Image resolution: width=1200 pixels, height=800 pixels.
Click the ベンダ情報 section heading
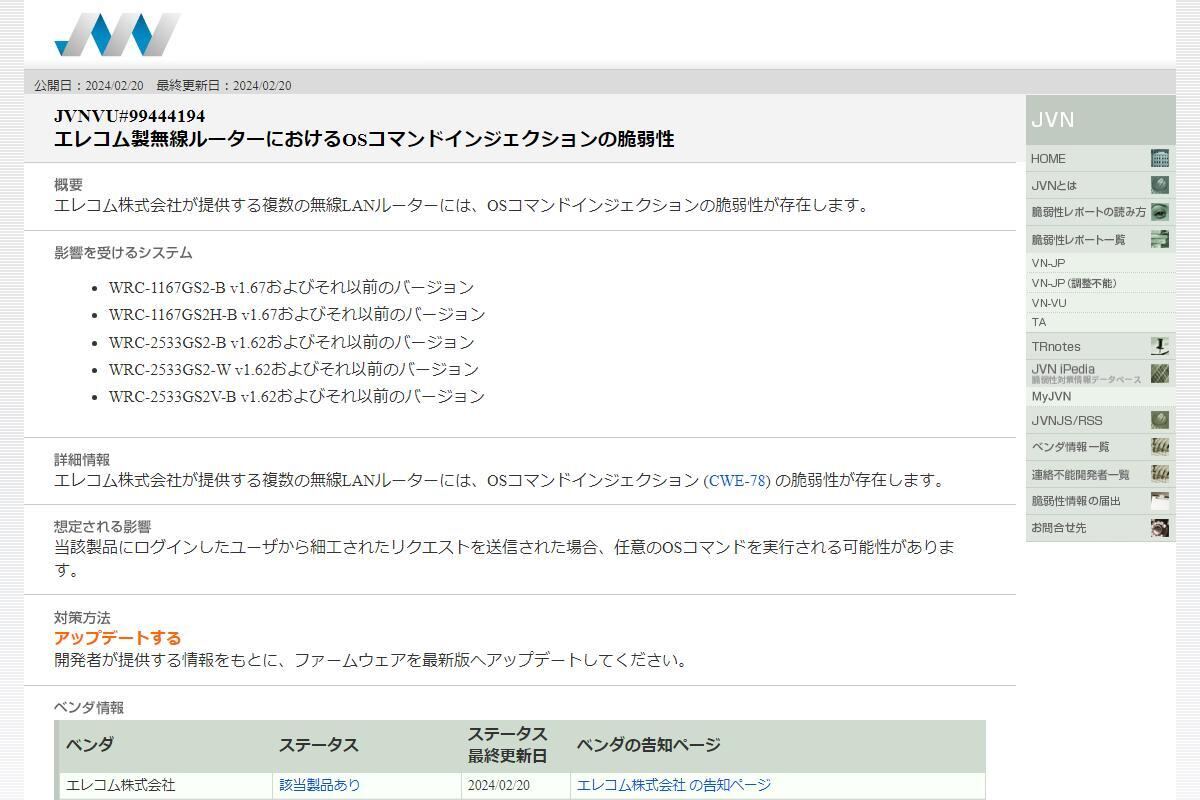click(x=89, y=708)
